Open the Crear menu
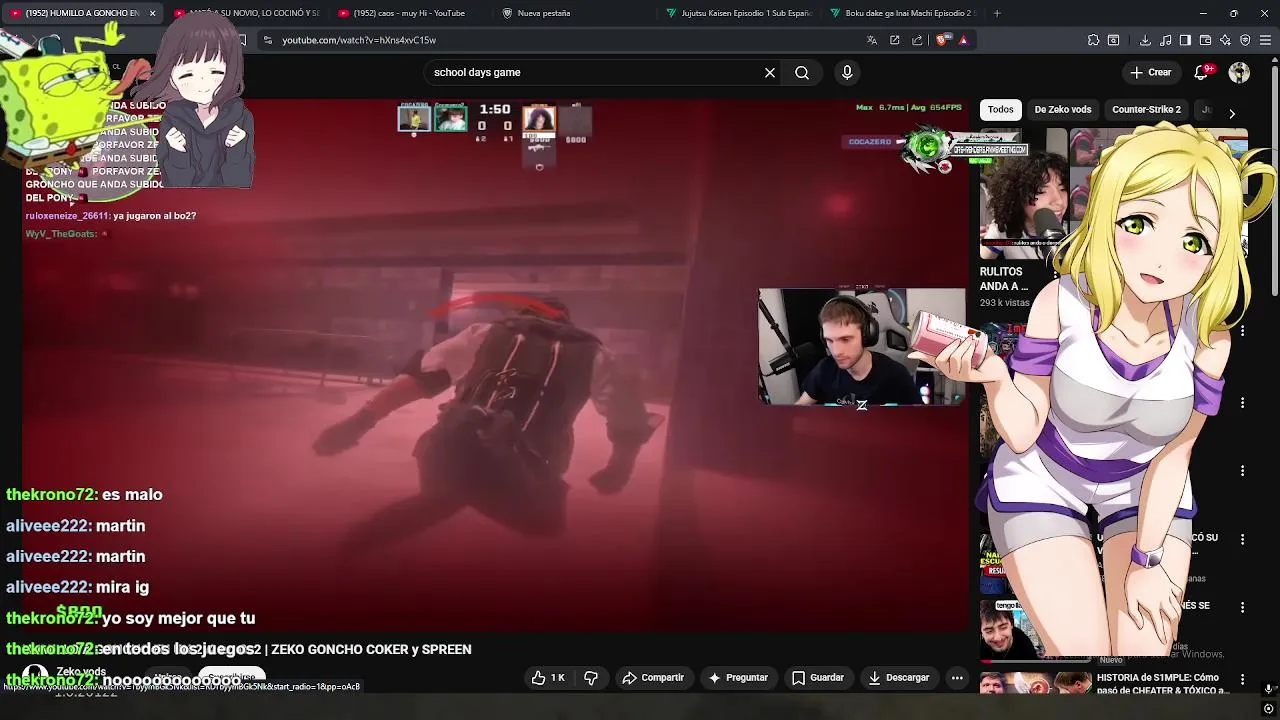This screenshot has width=1280, height=720. tap(1150, 72)
